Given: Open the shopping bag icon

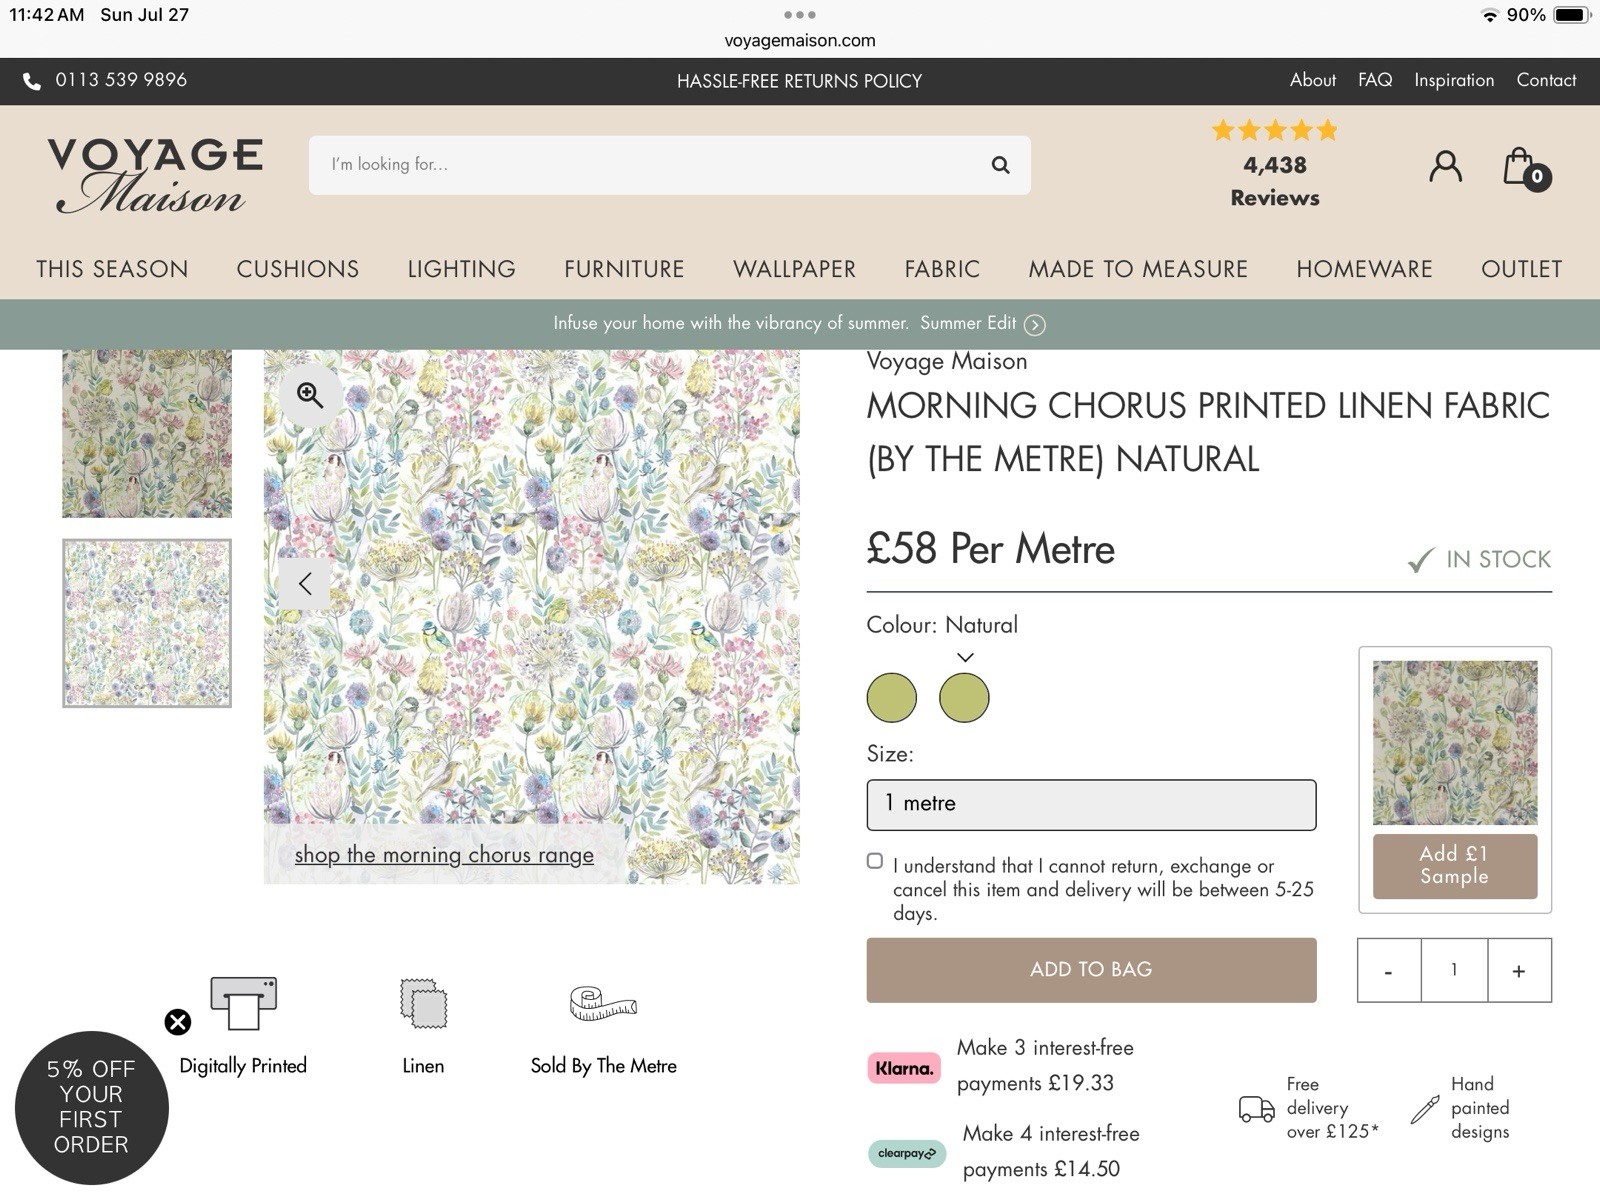Looking at the screenshot, I should click(1525, 168).
